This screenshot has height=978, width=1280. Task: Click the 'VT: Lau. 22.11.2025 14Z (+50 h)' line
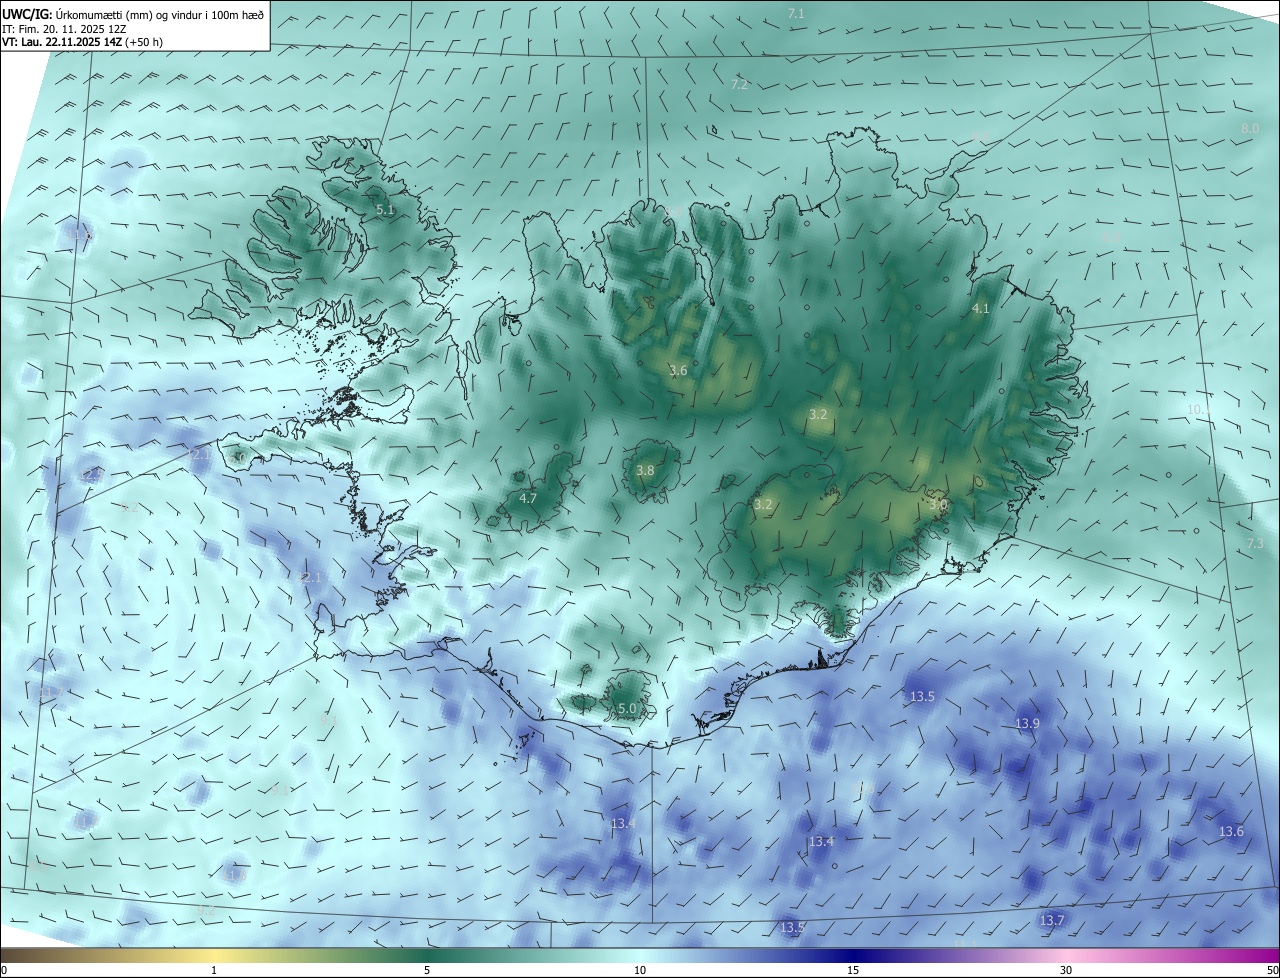tap(82, 42)
